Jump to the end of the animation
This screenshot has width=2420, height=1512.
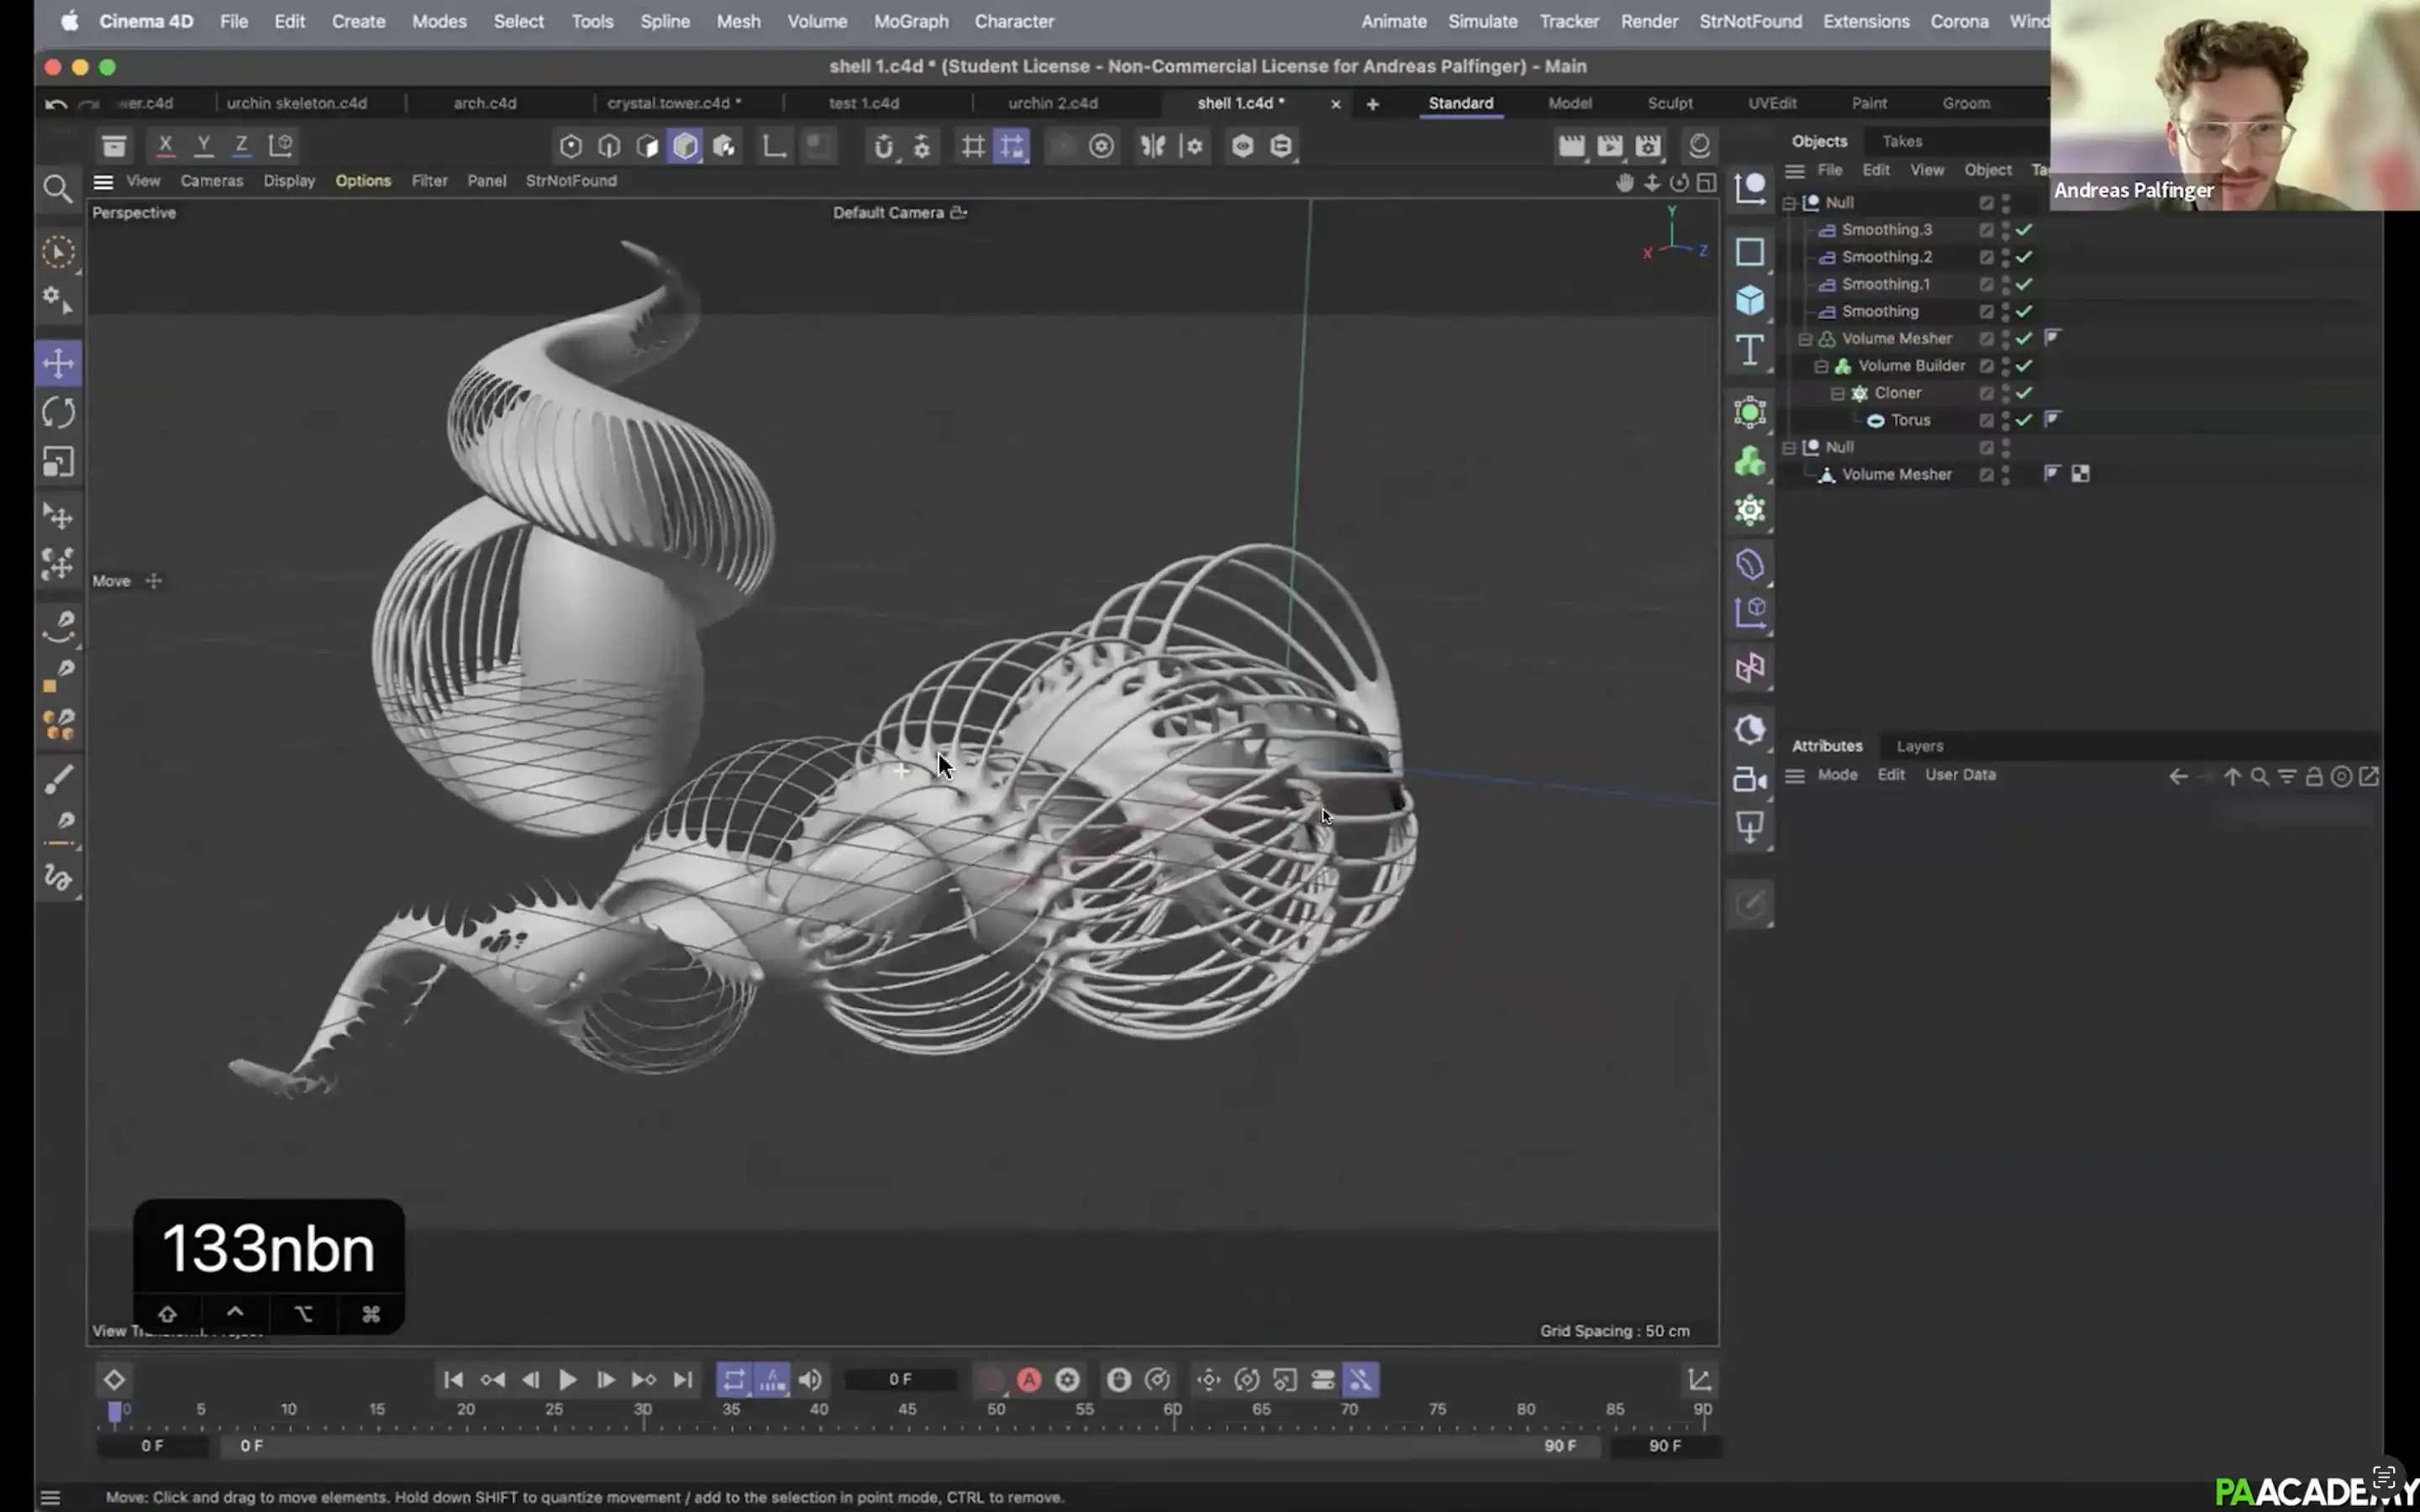(x=682, y=1380)
